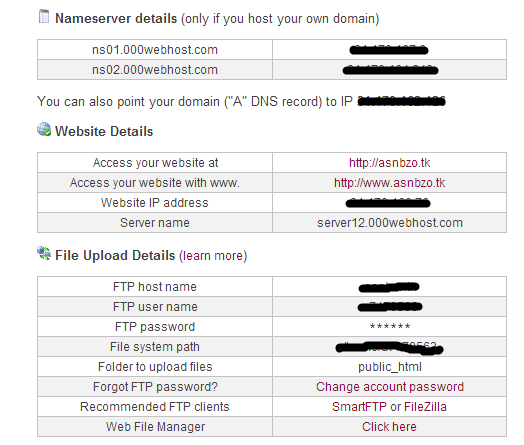The image size is (524, 445).
Task: Open the http://www.asnbzo.tk link
Action: [390, 183]
